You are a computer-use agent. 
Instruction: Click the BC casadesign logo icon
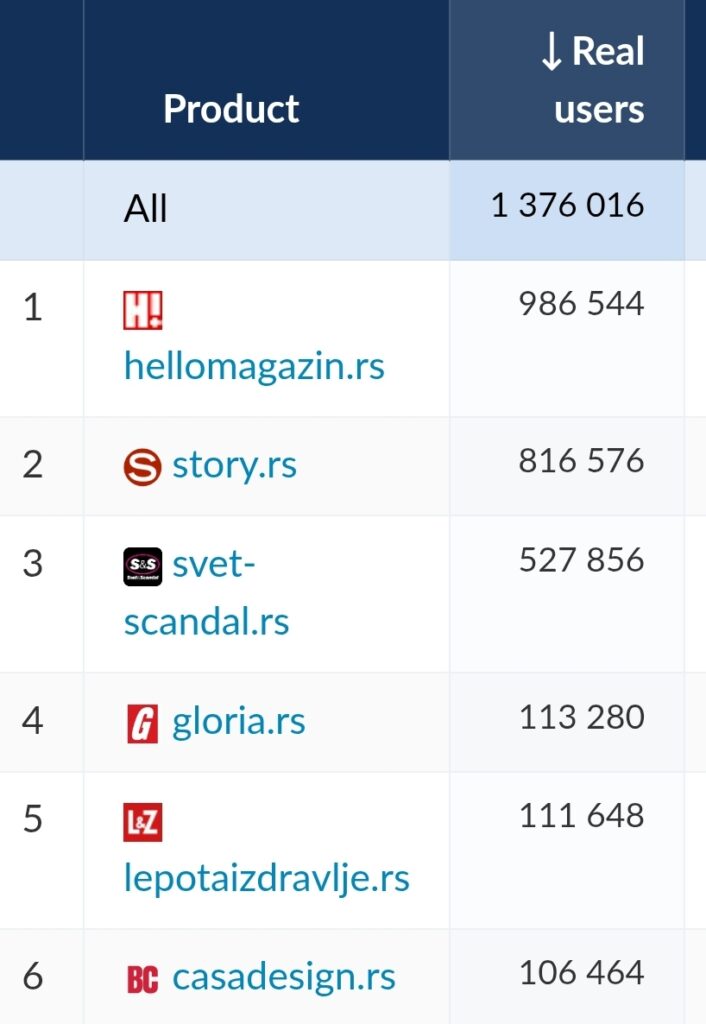[x=142, y=980]
